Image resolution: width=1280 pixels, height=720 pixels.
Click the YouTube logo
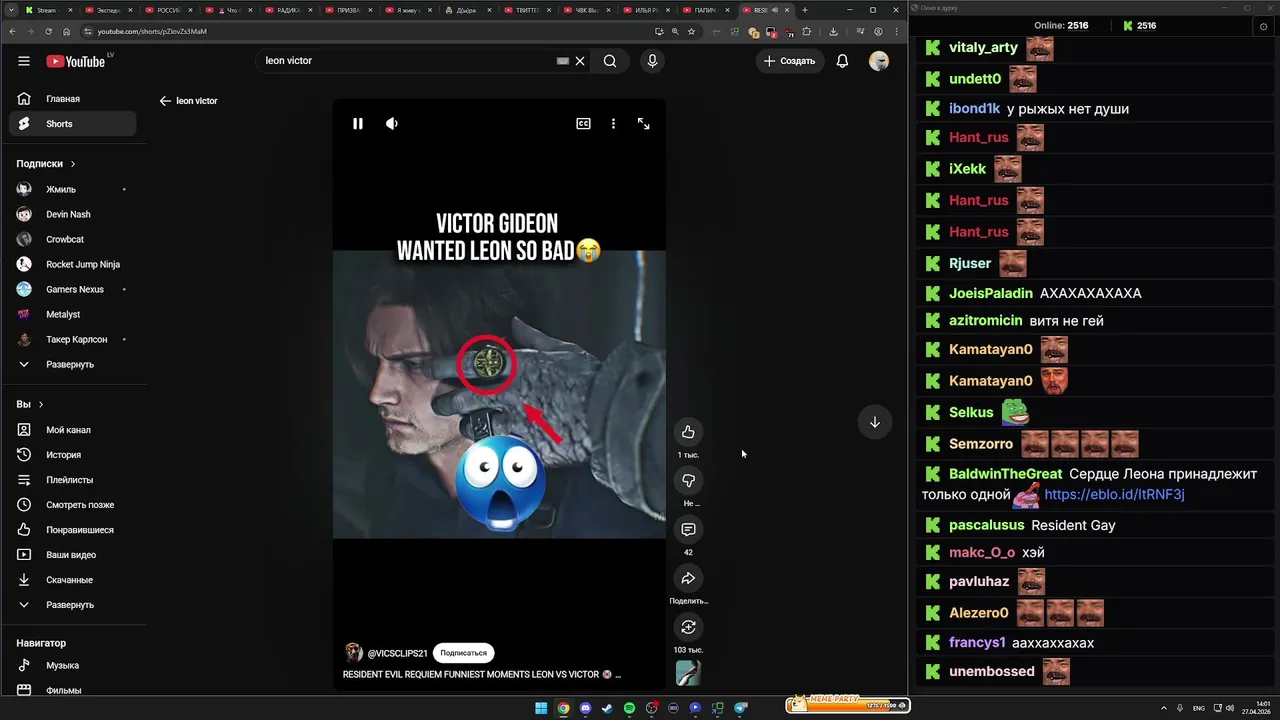click(76, 61)
